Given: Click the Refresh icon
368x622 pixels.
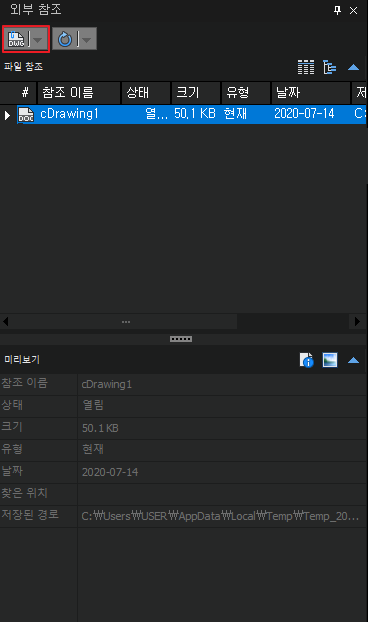Looking at the screenshot, I should [x=65, y=39].
